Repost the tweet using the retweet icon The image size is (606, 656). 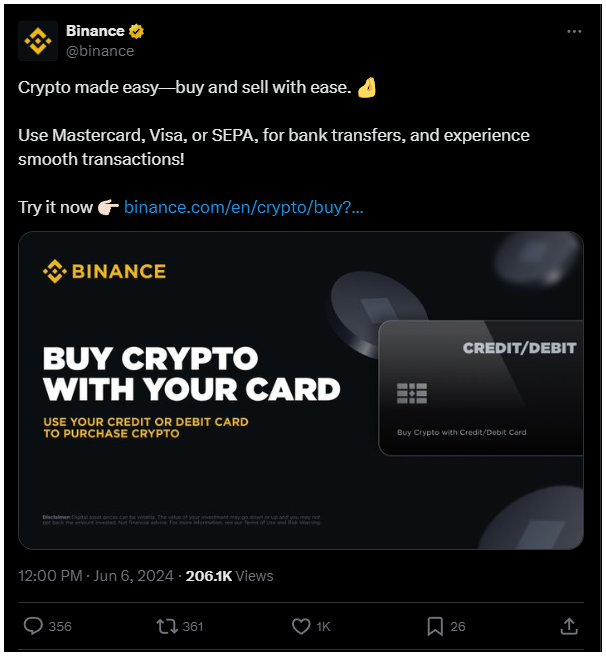(x=166, y=626)
